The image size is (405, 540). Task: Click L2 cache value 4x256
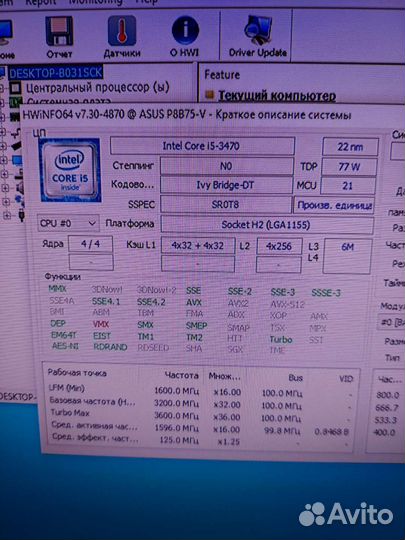tap(279, 247)
